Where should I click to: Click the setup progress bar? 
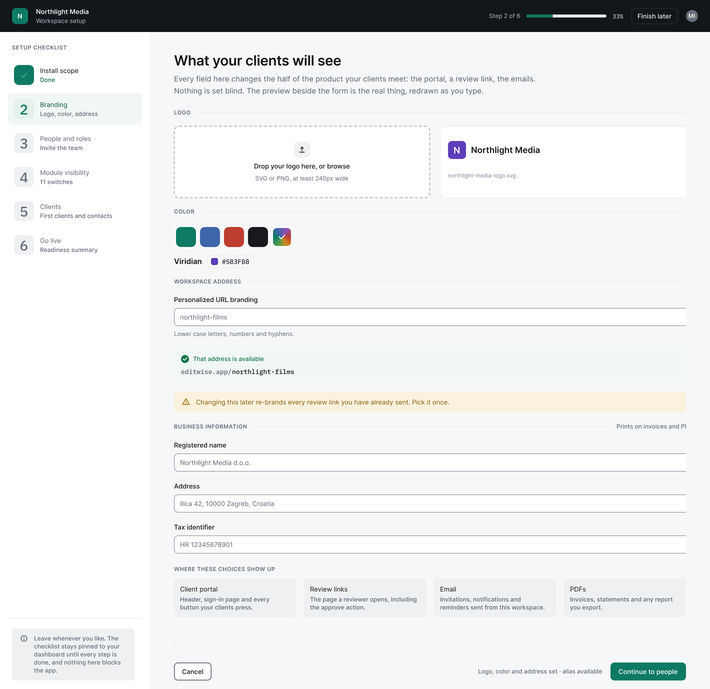pos(566,16)
